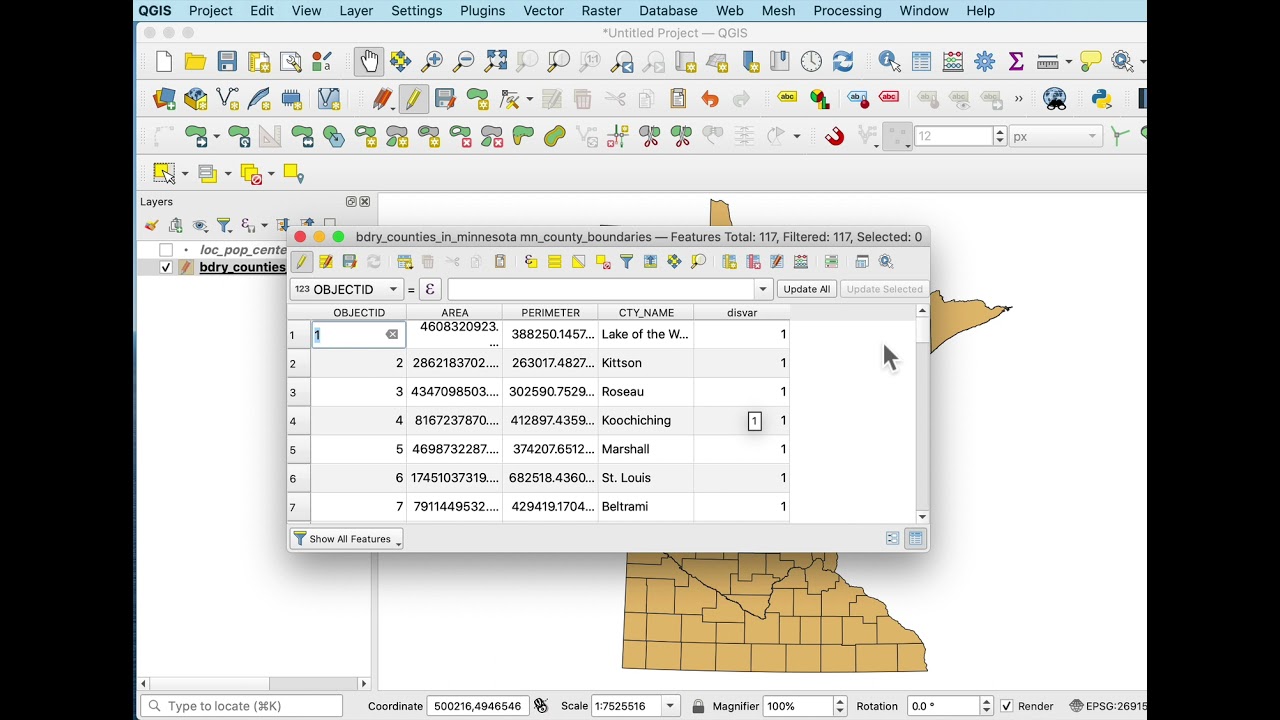Image resolution: width=1280 pixels, height=720 pixels.
Task: Click the attribute table vertical scrollbar
Action: [922, 414]
